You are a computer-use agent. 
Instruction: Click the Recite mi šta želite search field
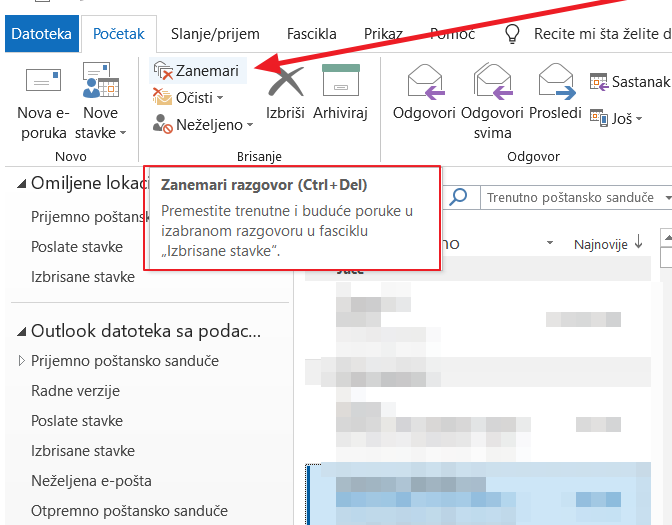pos(602,34)
